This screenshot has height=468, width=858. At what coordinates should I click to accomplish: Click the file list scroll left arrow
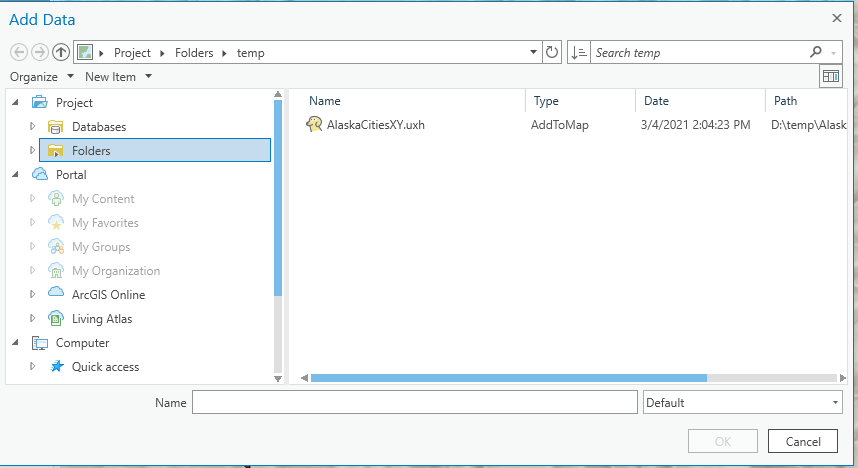click(x=304, y=378)
